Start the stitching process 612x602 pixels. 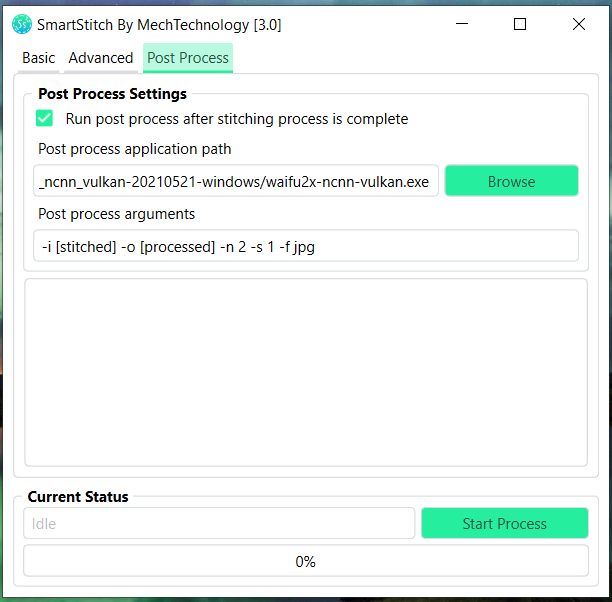(504, 523)
